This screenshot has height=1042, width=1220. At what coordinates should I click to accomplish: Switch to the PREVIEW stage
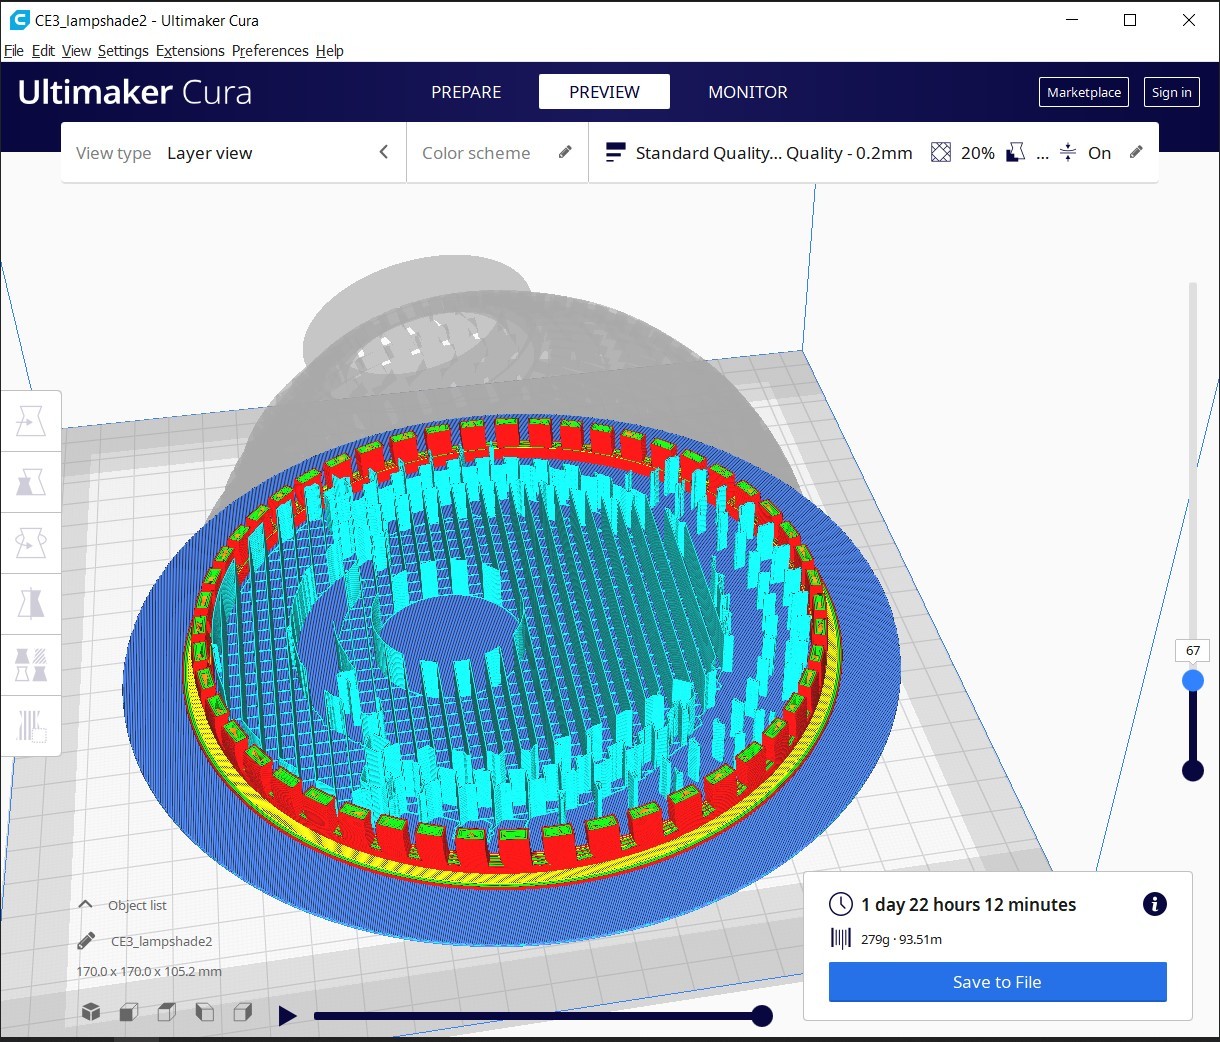point(604,92)
